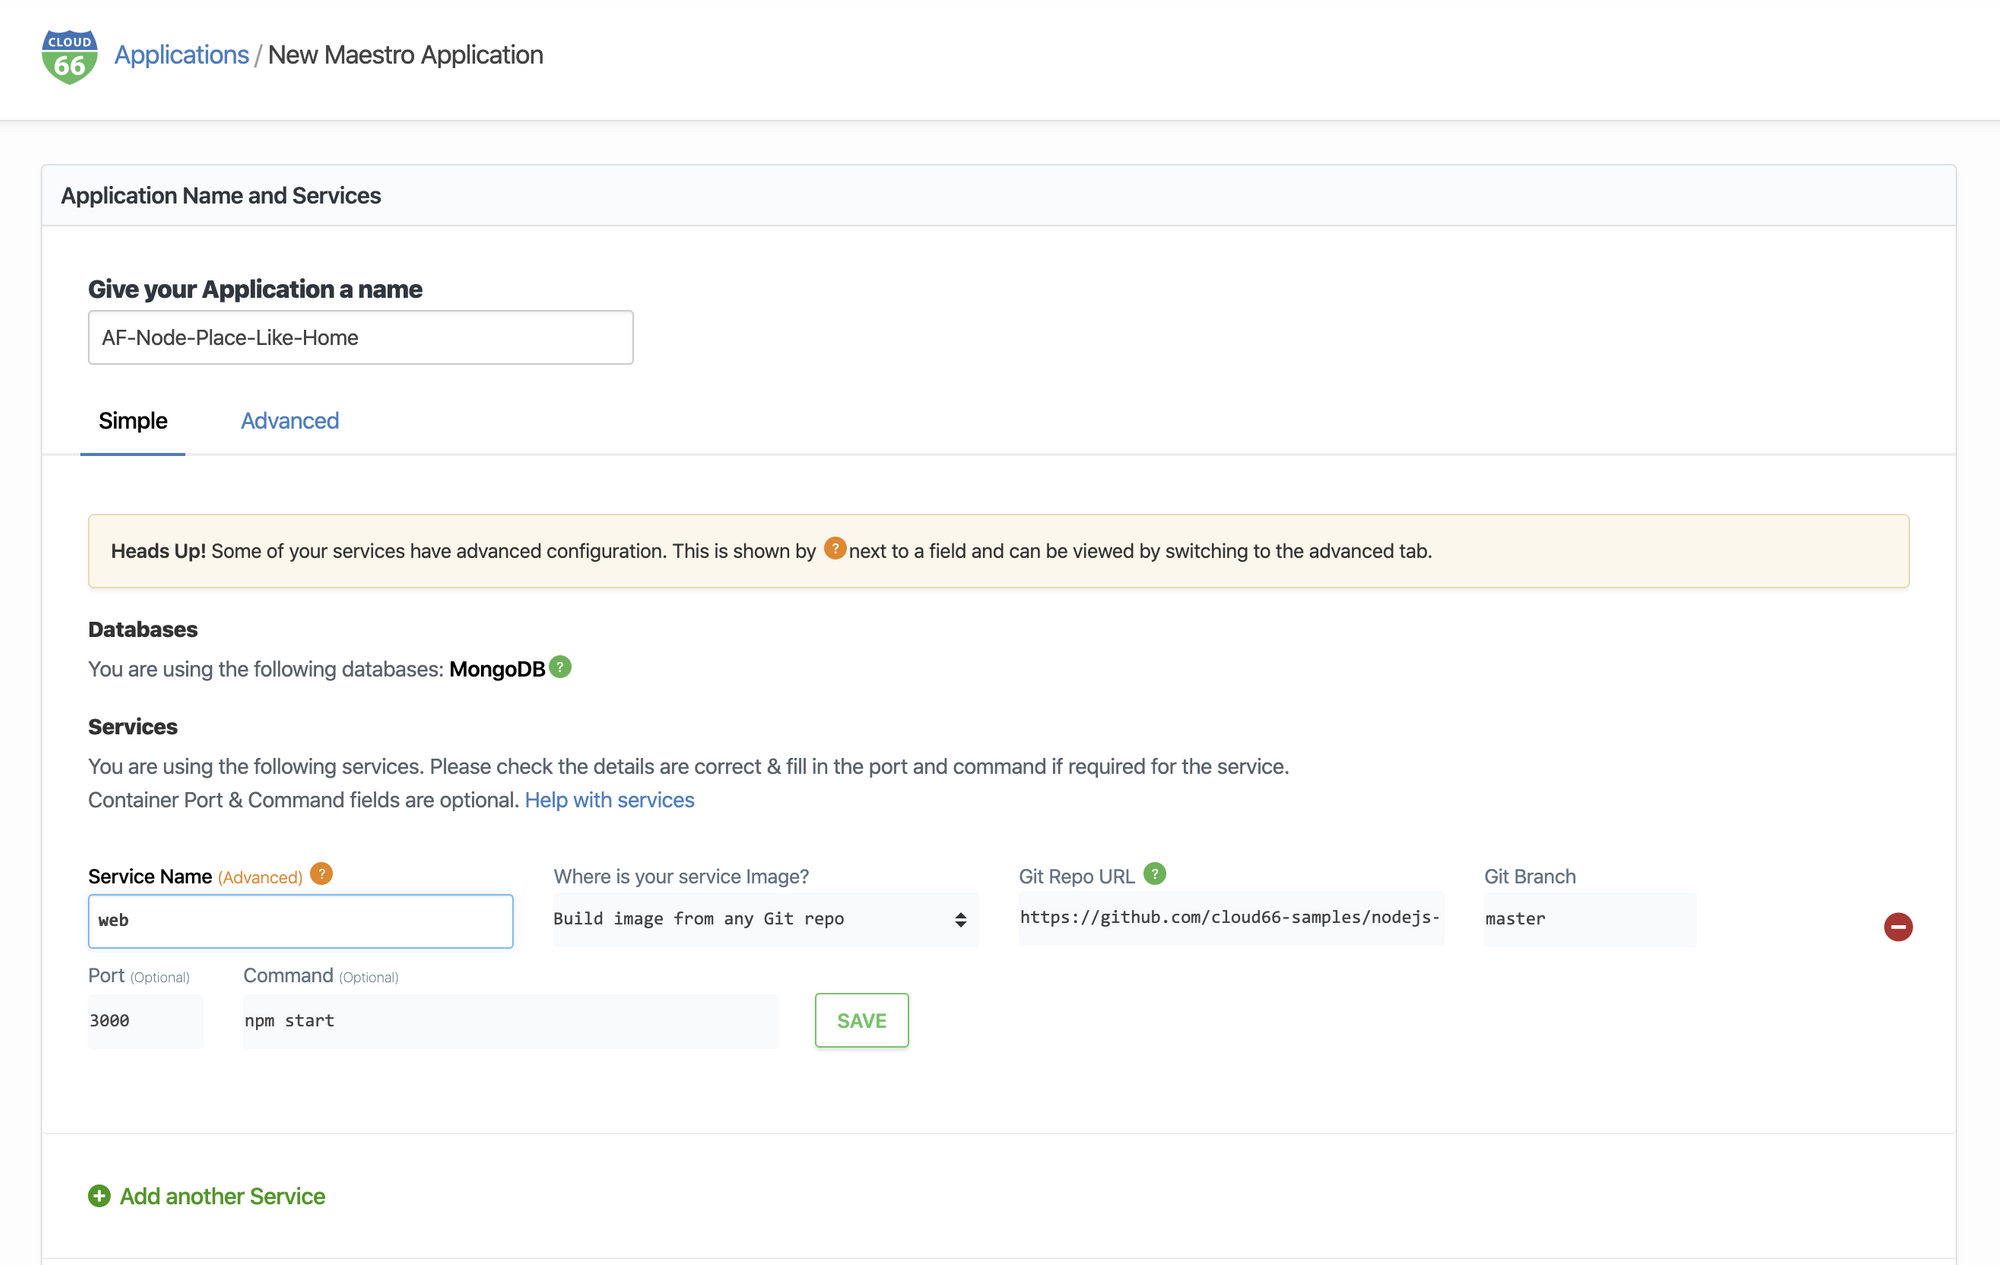
Task: Select the Simple tab
Action: pos(133,420)
